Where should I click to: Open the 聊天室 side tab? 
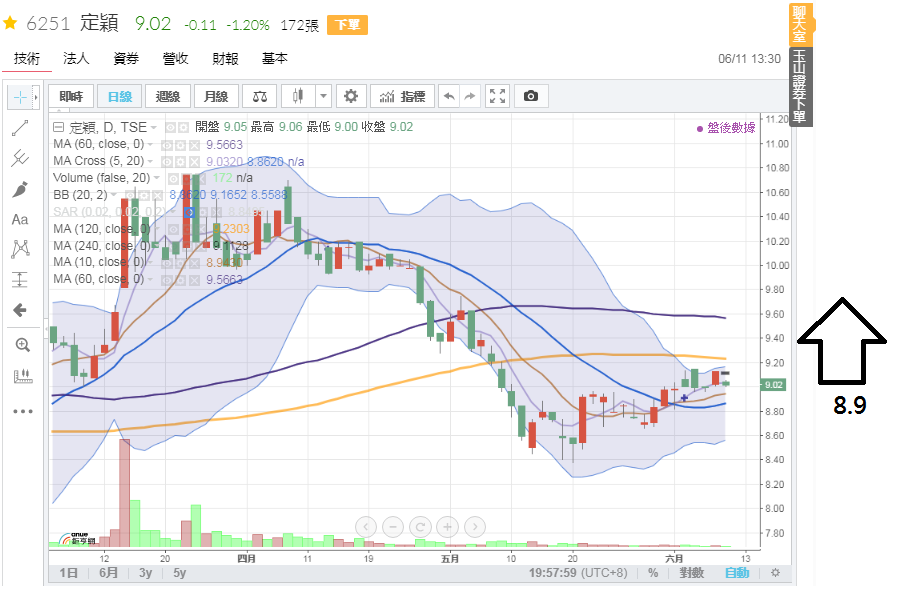coord(799,25)
